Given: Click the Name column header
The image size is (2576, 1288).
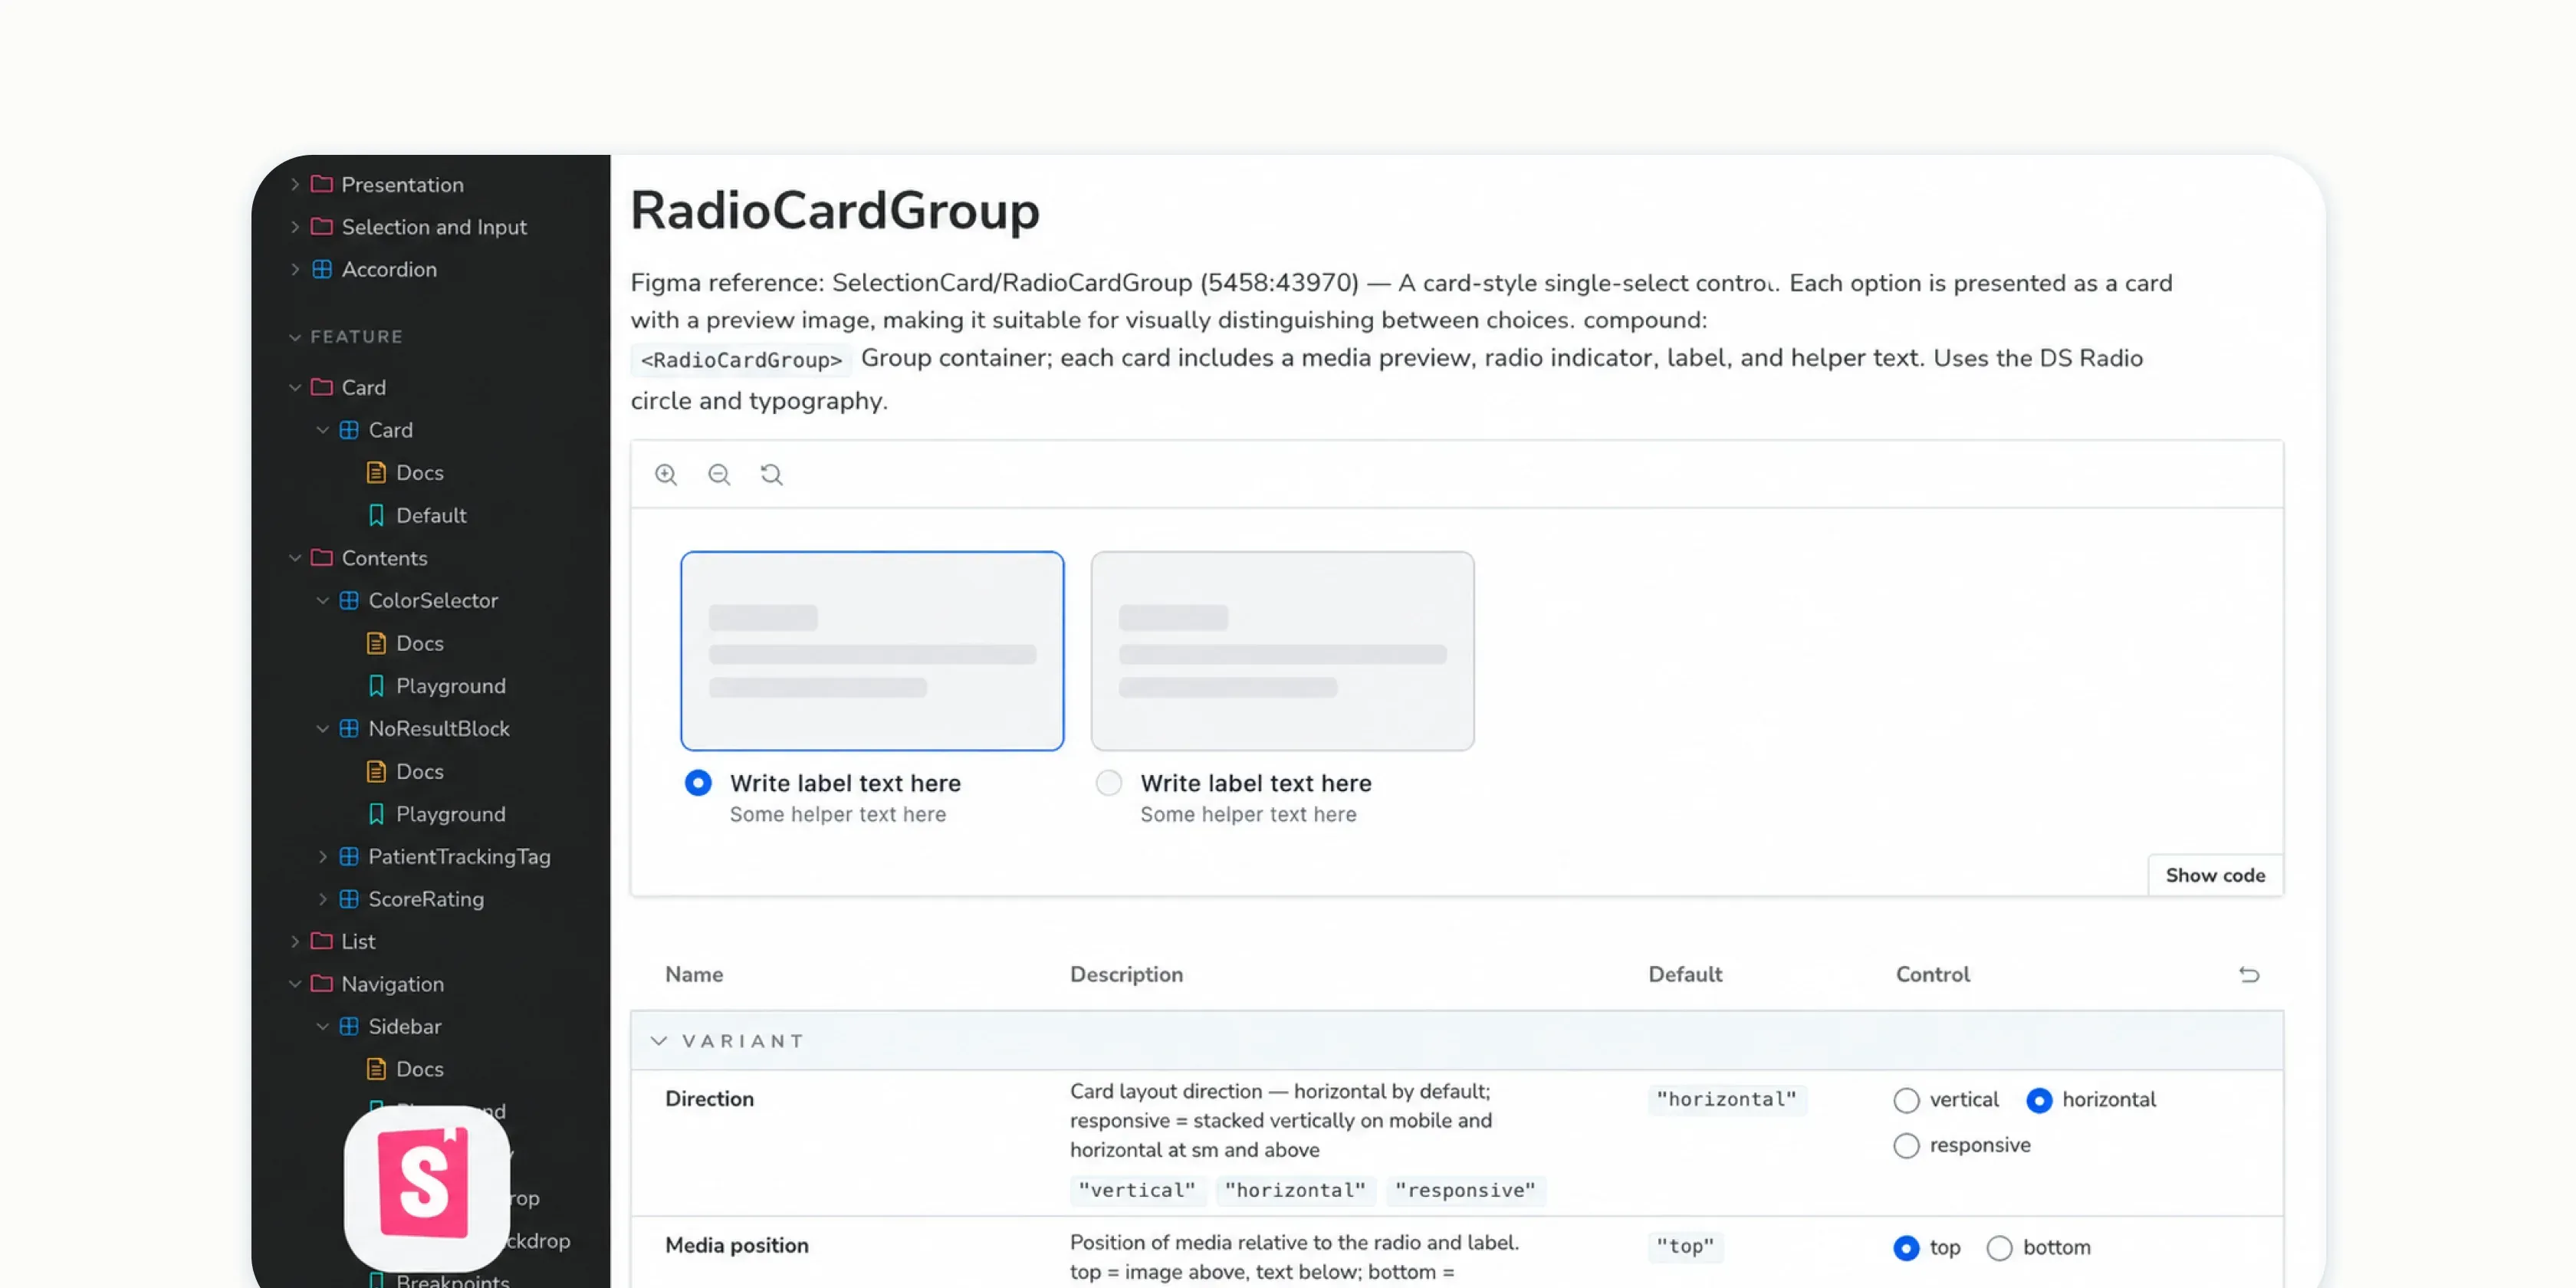Looking at the screenshot, I should click(694, 974).
